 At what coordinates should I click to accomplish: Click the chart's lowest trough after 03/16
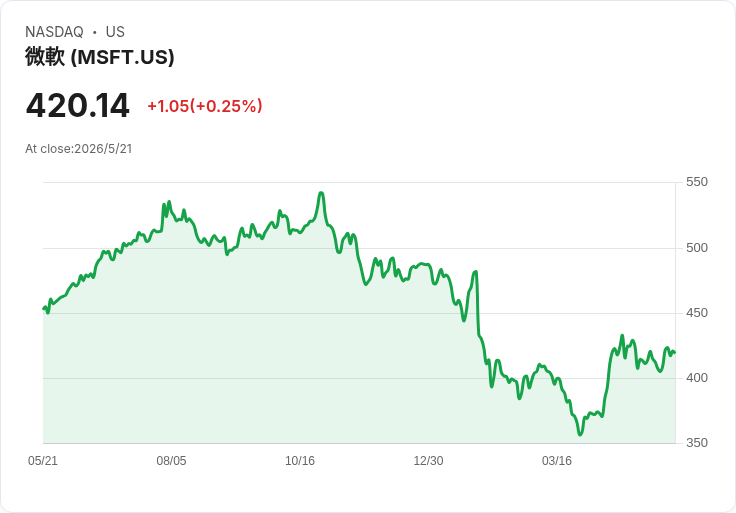pos(580,434)
